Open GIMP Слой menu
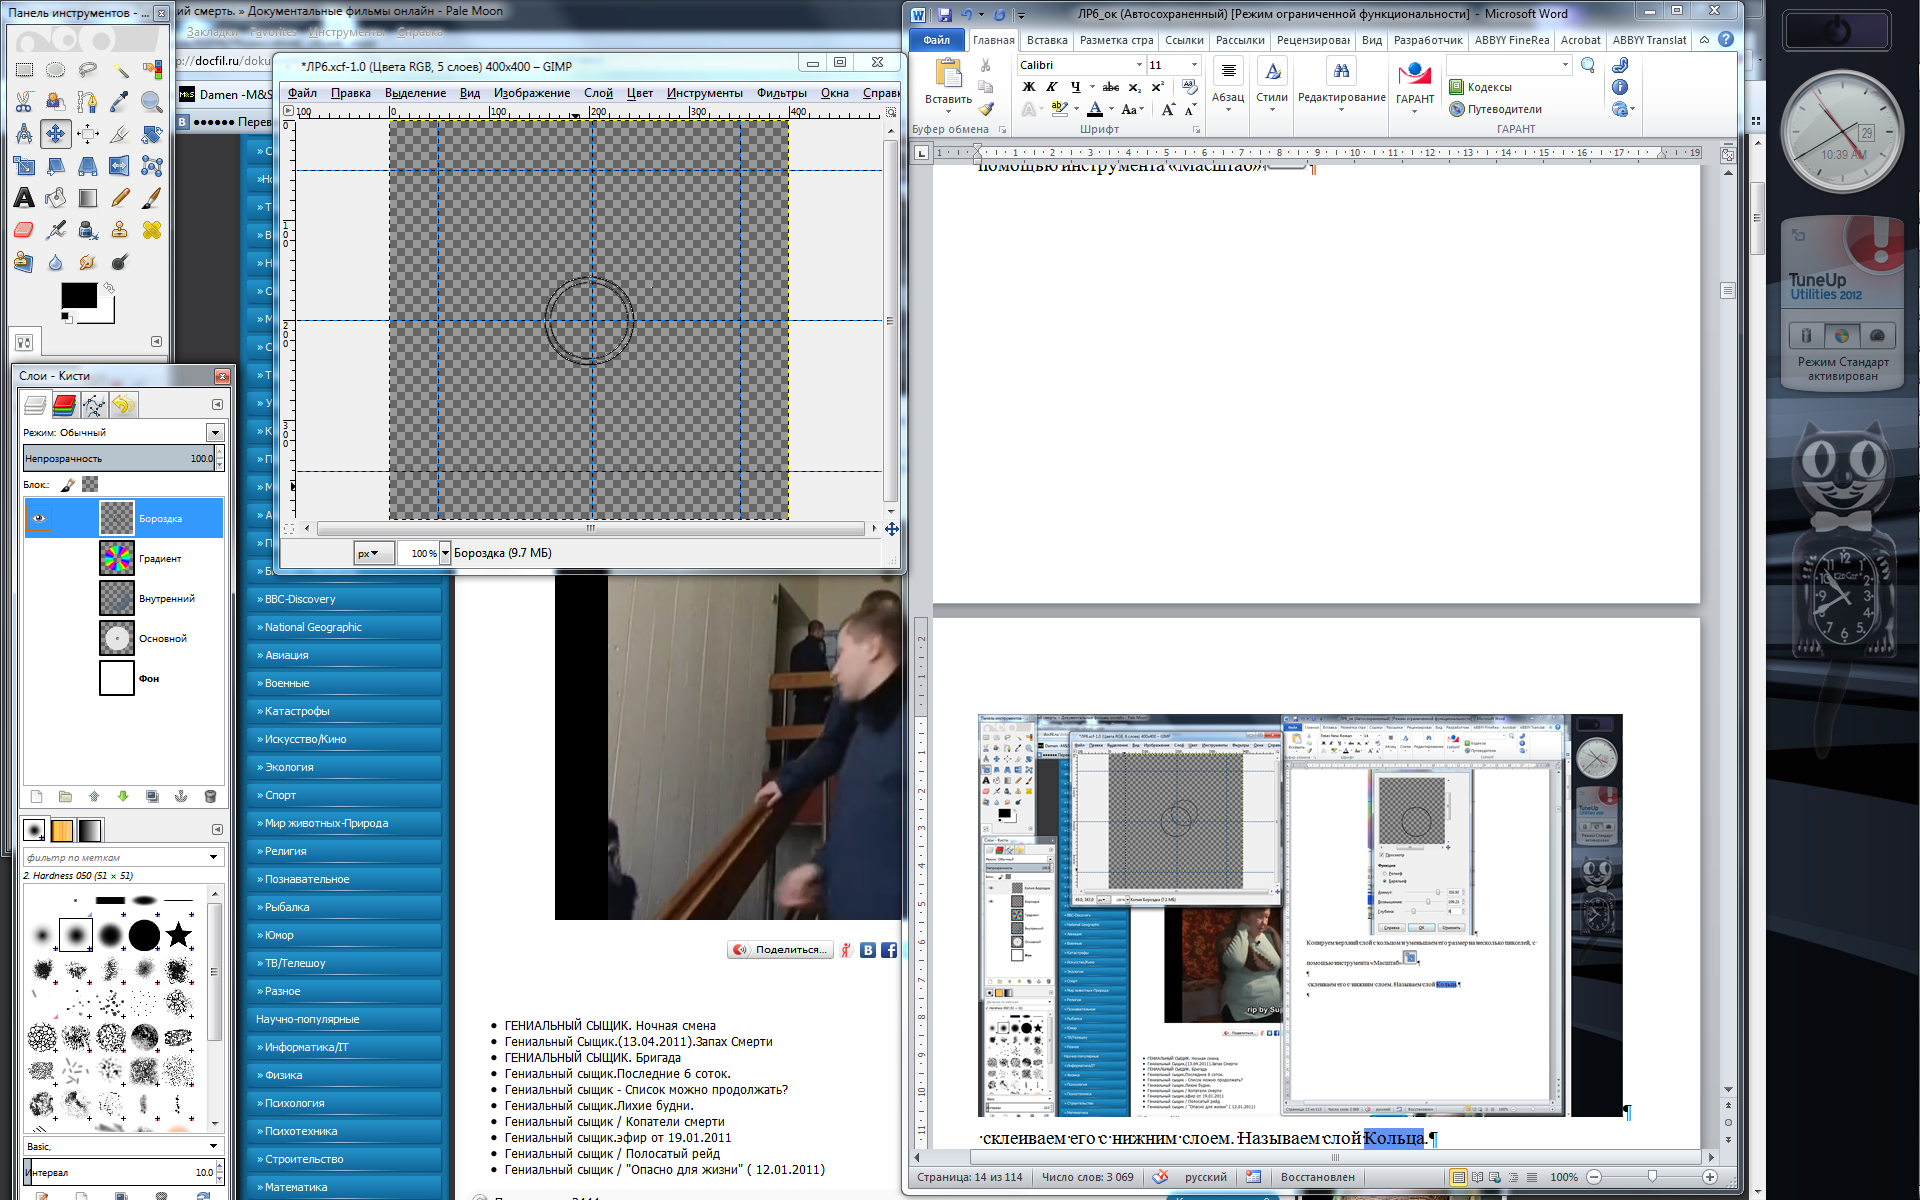Image resolution: width=1920 pixels, height=1200 pixels. [598, 93]
